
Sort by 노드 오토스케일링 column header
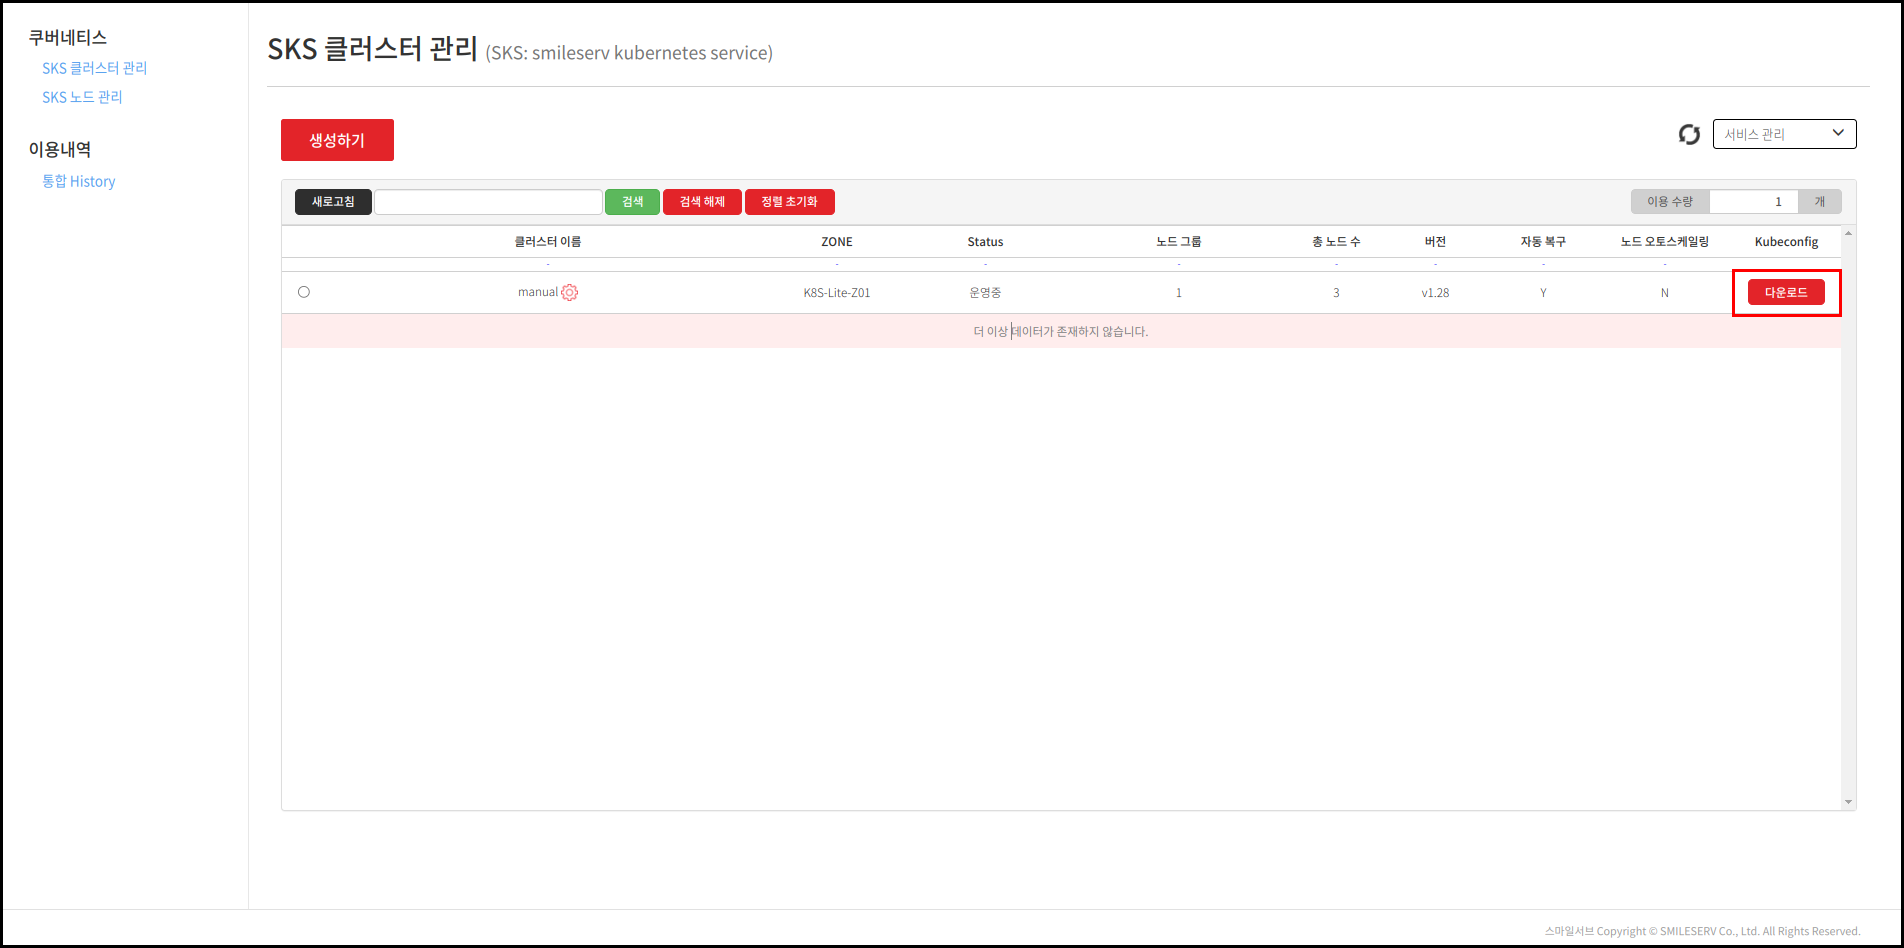coord(1665,242)
